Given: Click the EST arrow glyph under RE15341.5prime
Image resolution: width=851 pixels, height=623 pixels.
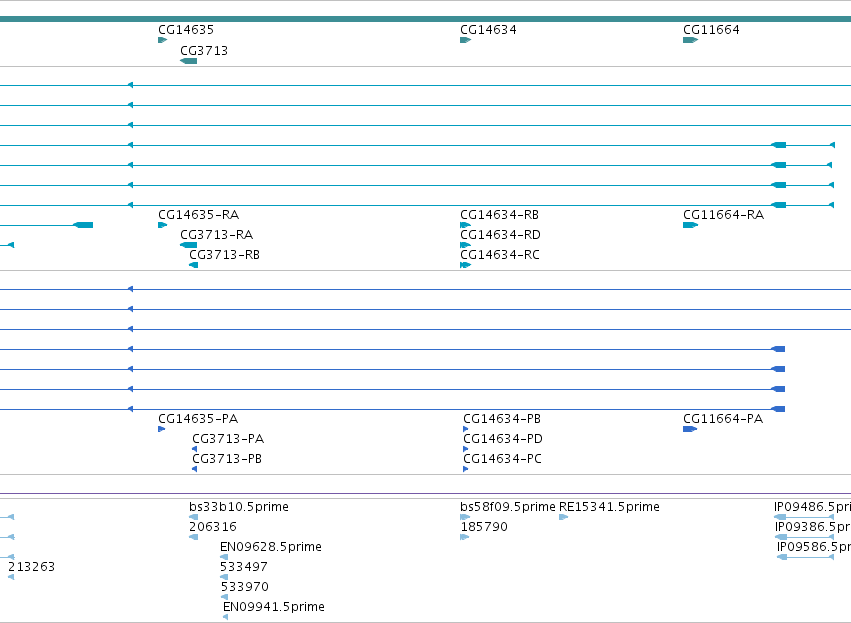Looking at the screenshot, I should [x=563, y=517].
